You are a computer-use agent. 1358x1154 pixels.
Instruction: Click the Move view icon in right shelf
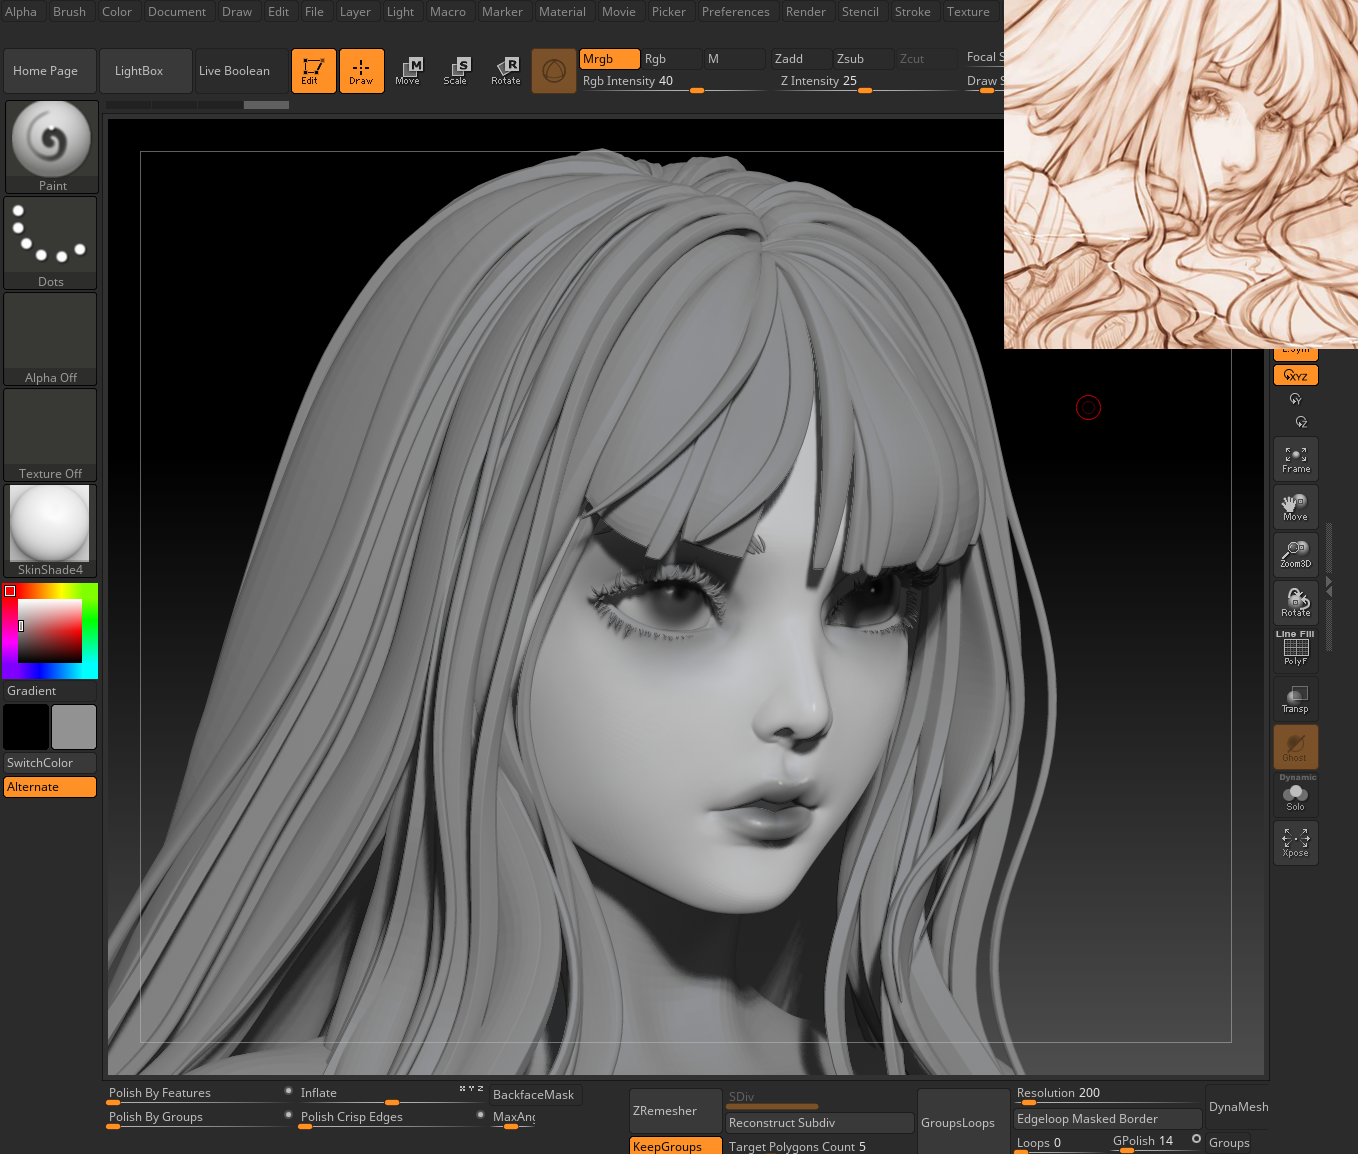tap(1295, 508)
